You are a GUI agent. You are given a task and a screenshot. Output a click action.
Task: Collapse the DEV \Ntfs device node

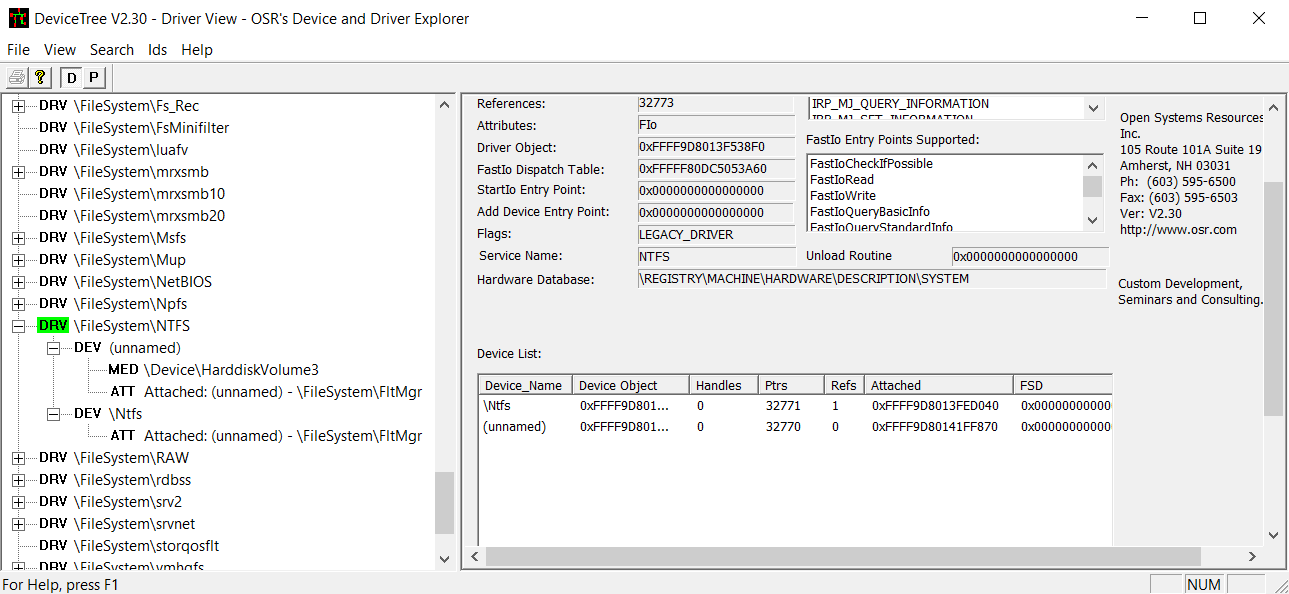click(x=53, y=414)
